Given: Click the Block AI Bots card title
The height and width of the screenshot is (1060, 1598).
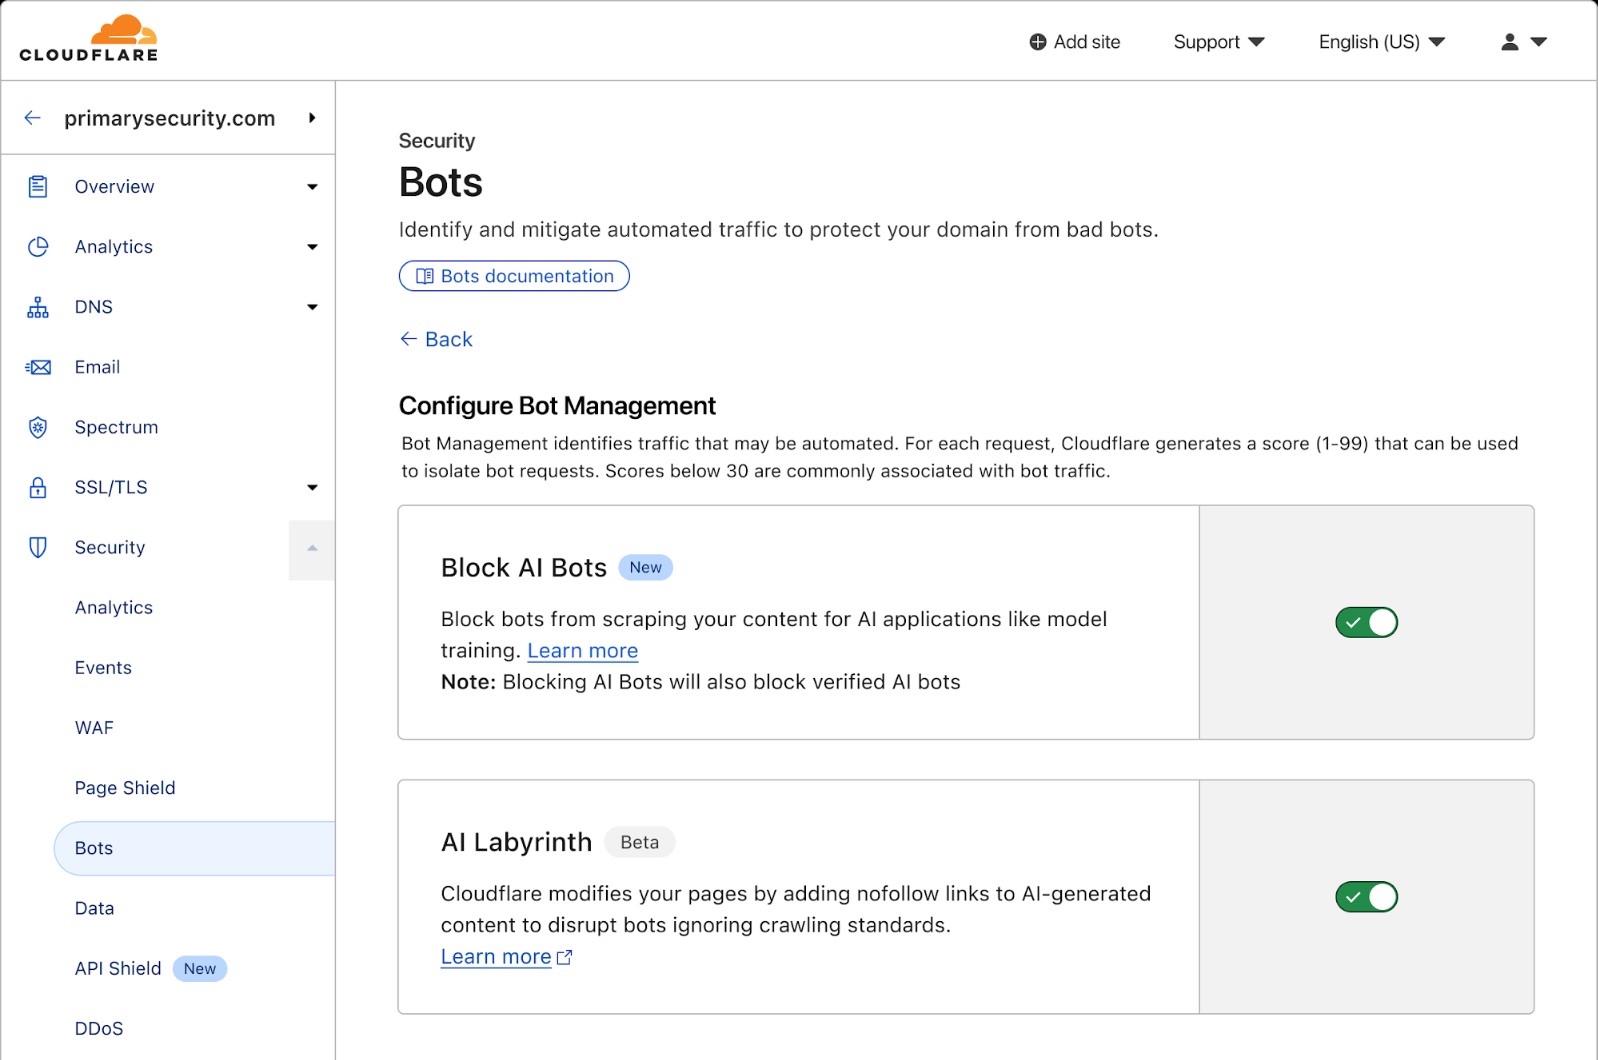Looking at the screenshot, I should tap(524, 568).
